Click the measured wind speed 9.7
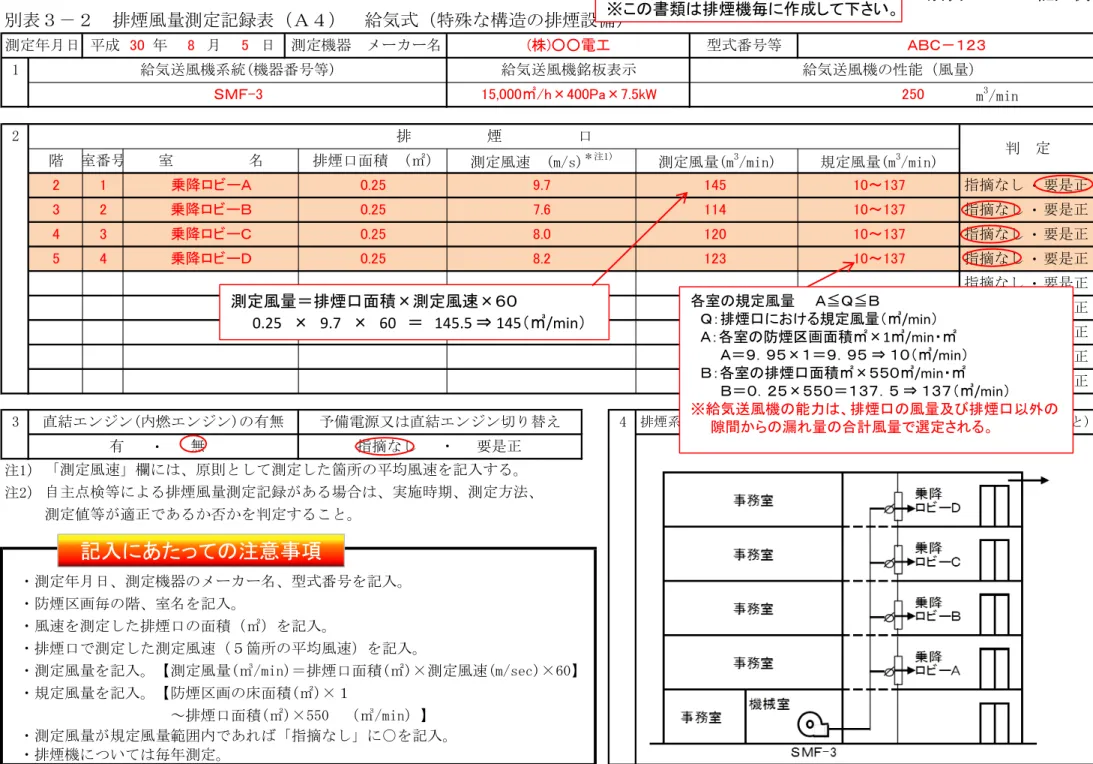 (x=542, y=185)
